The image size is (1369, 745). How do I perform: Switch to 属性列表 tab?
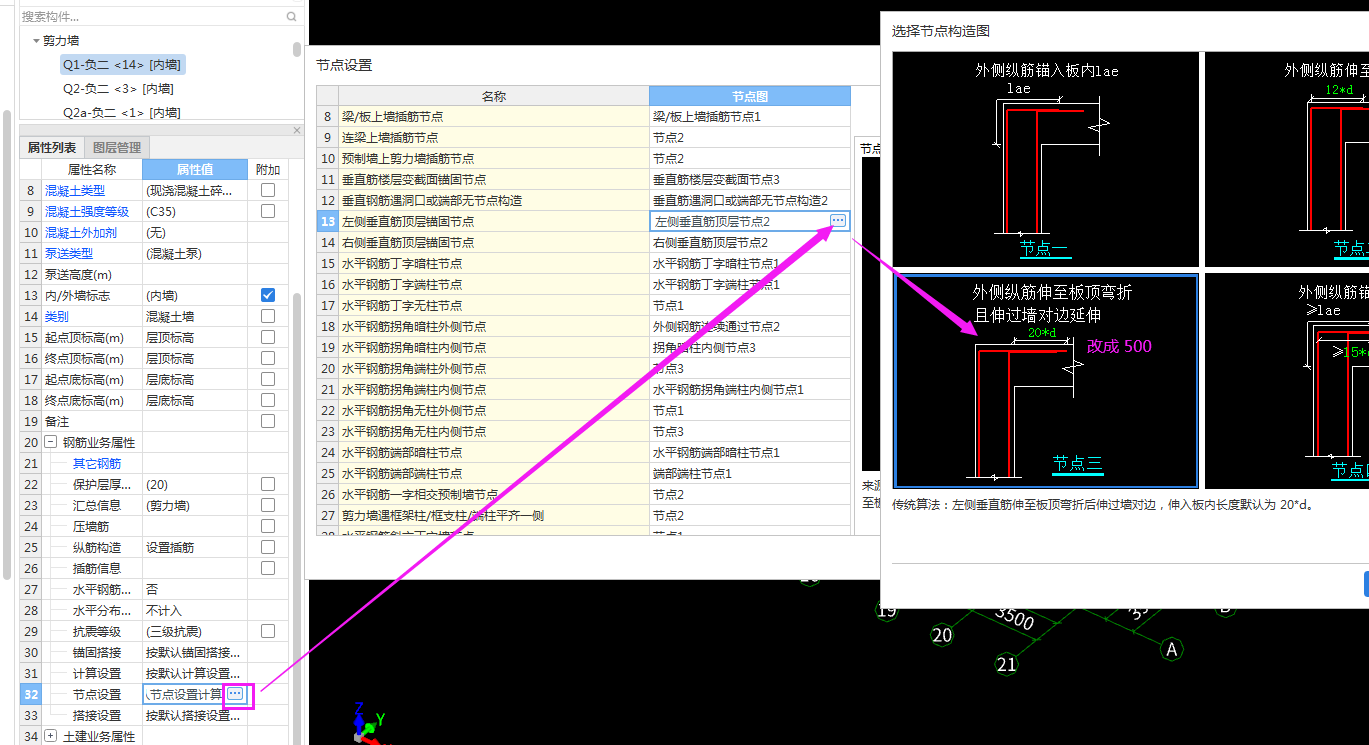coord(51,148)
